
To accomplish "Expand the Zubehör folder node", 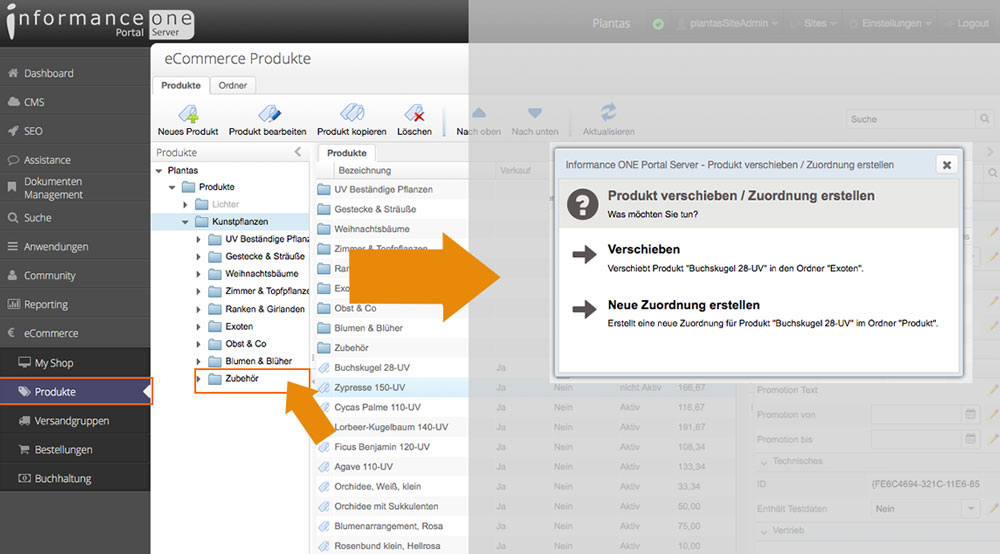I will pyautogui.click(x=198, y=378).
